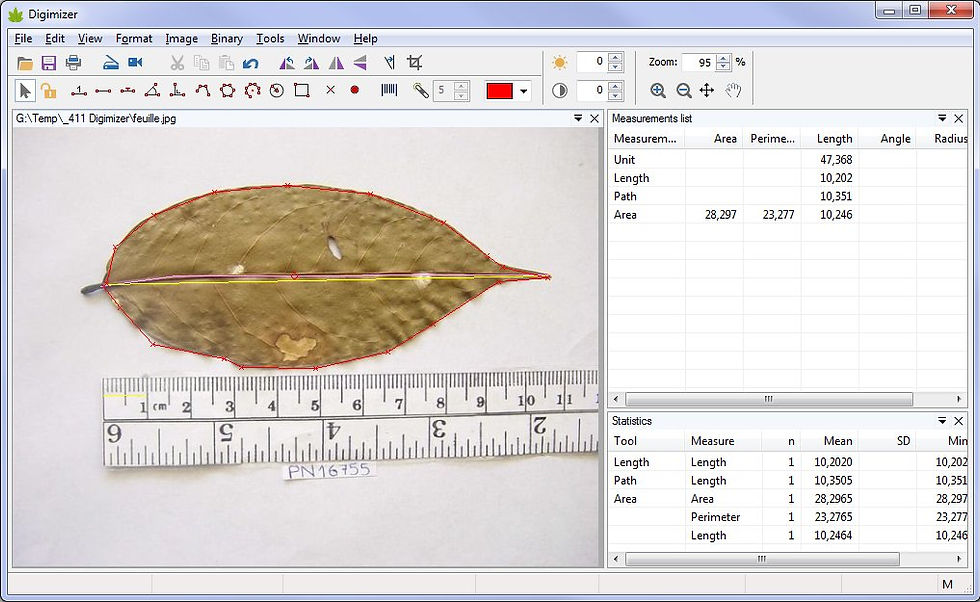Activate the hand pan tool

pyautogui.click(x=733, y=90)
